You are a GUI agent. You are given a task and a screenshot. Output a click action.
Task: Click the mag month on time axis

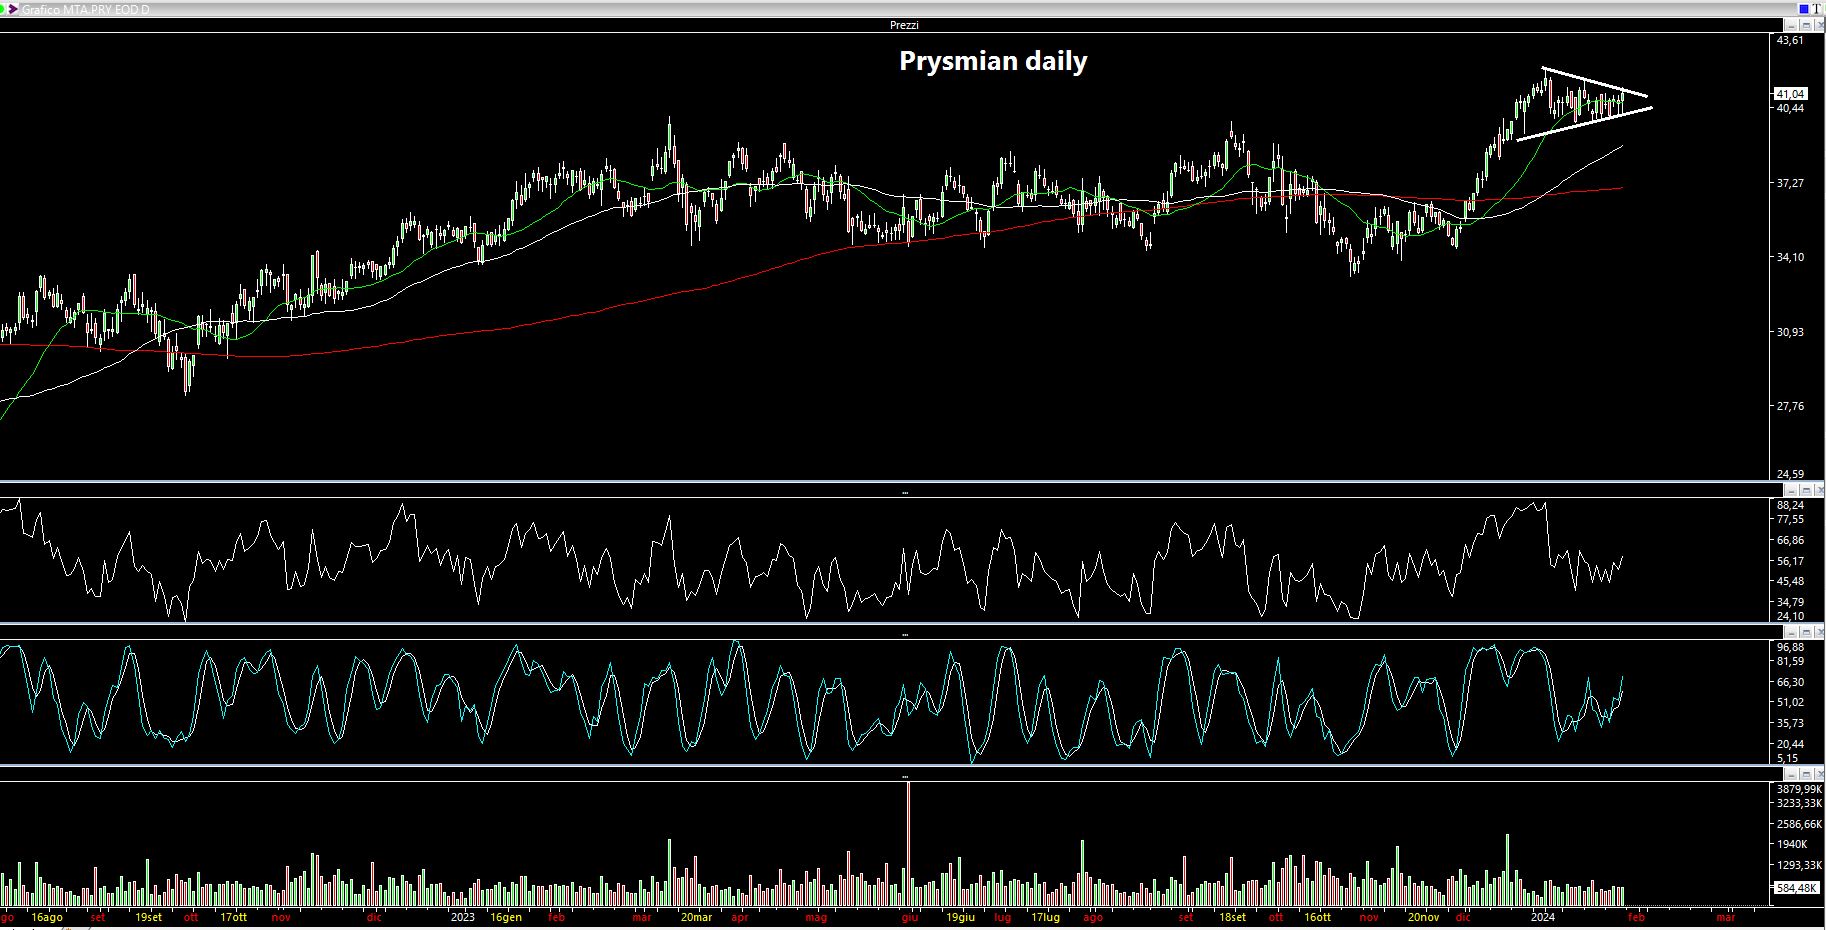(x=816, y=917)
